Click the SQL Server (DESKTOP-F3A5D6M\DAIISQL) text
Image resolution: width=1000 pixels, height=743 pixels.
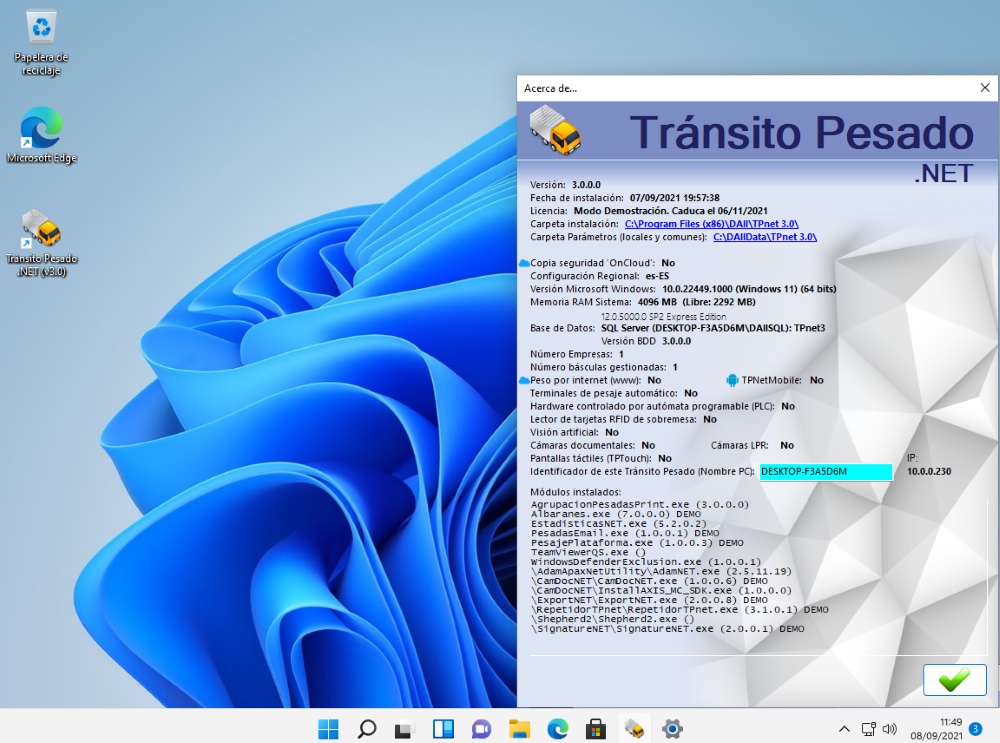coord(713,328)
